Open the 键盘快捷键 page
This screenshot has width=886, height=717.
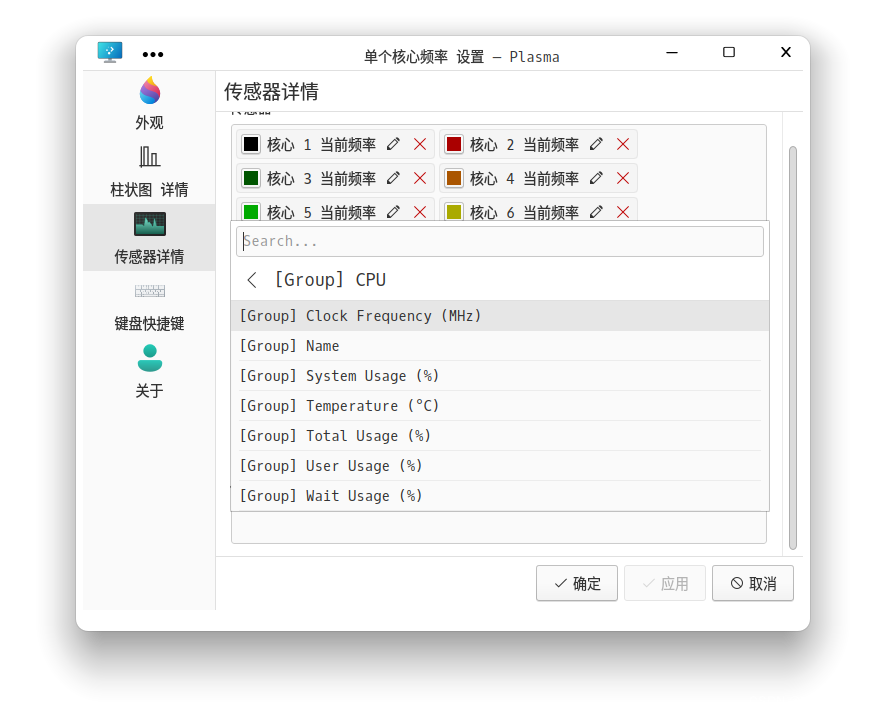click(149, 306)
